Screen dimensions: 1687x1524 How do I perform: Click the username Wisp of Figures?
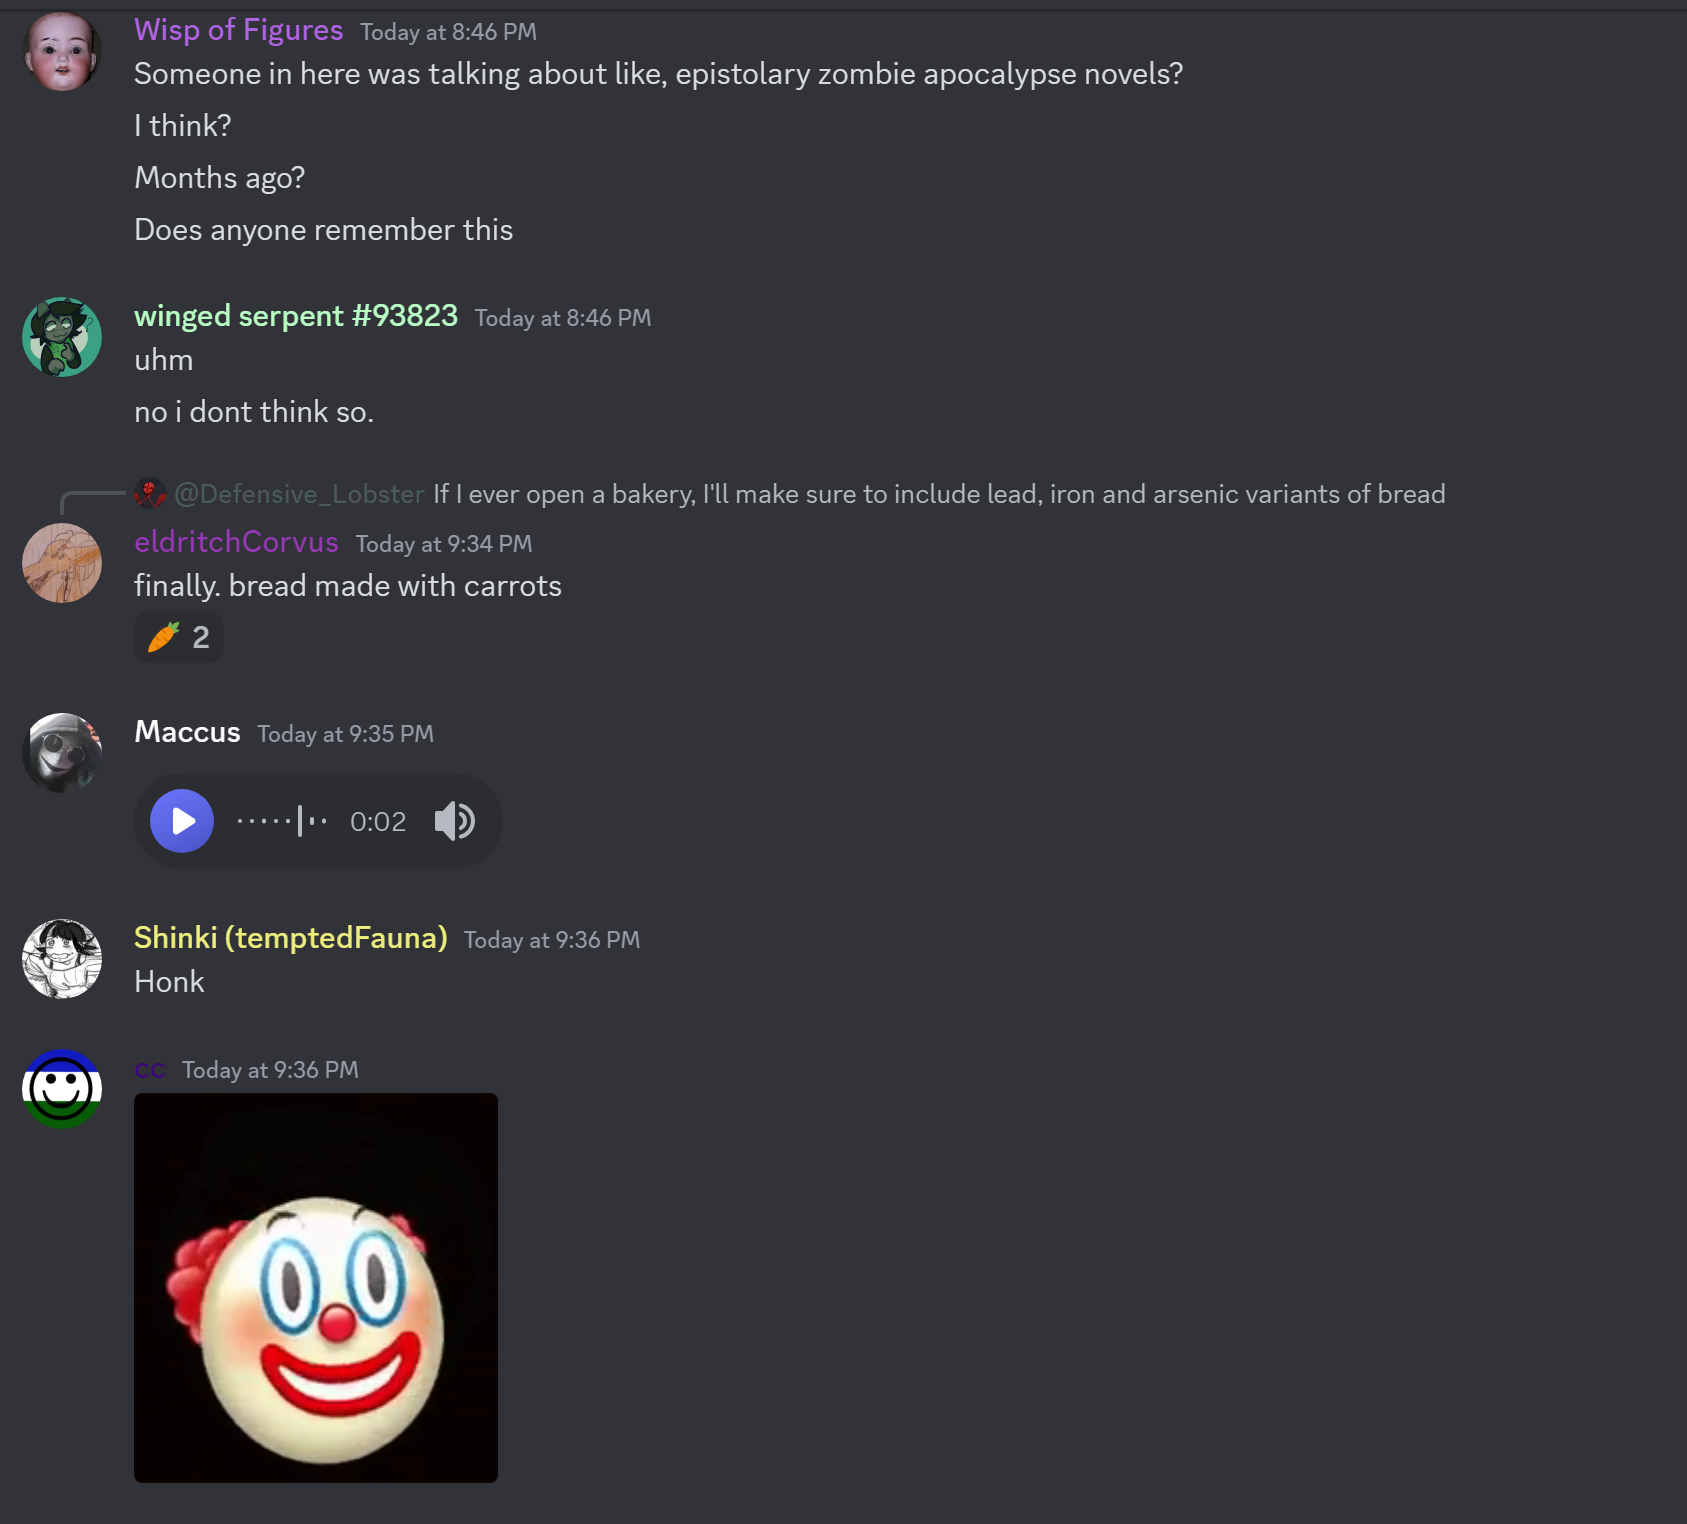pyautogui.click(x=239, y=30)
